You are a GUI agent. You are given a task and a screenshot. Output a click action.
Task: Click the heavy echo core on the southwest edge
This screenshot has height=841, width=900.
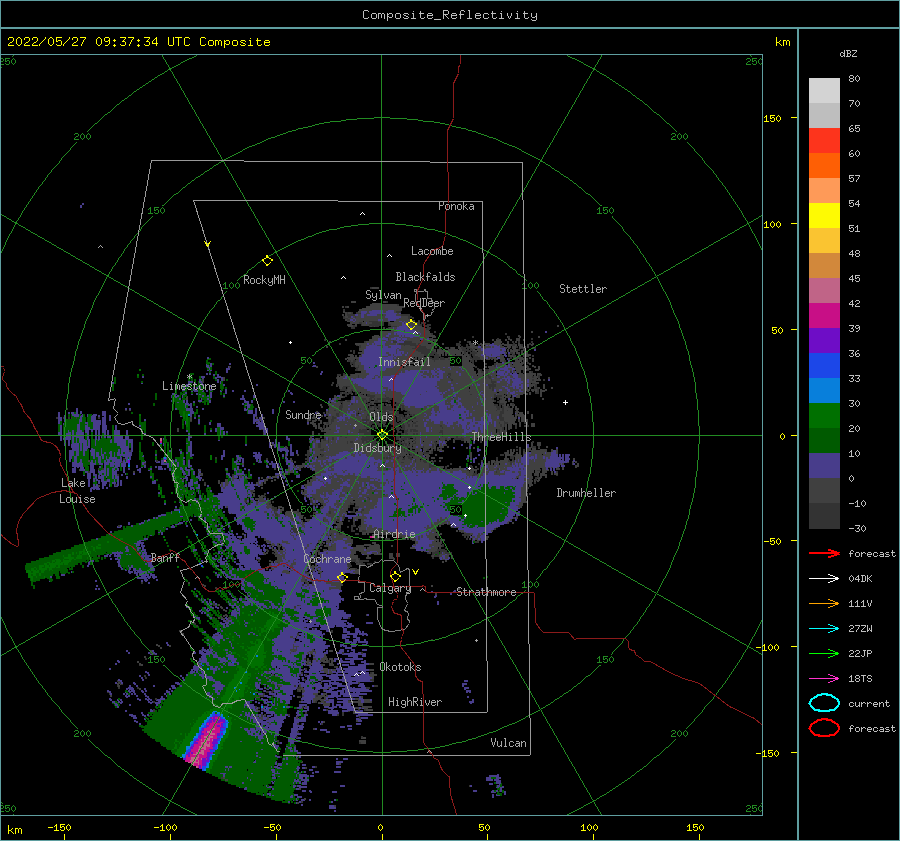click(x=207, y=739)
